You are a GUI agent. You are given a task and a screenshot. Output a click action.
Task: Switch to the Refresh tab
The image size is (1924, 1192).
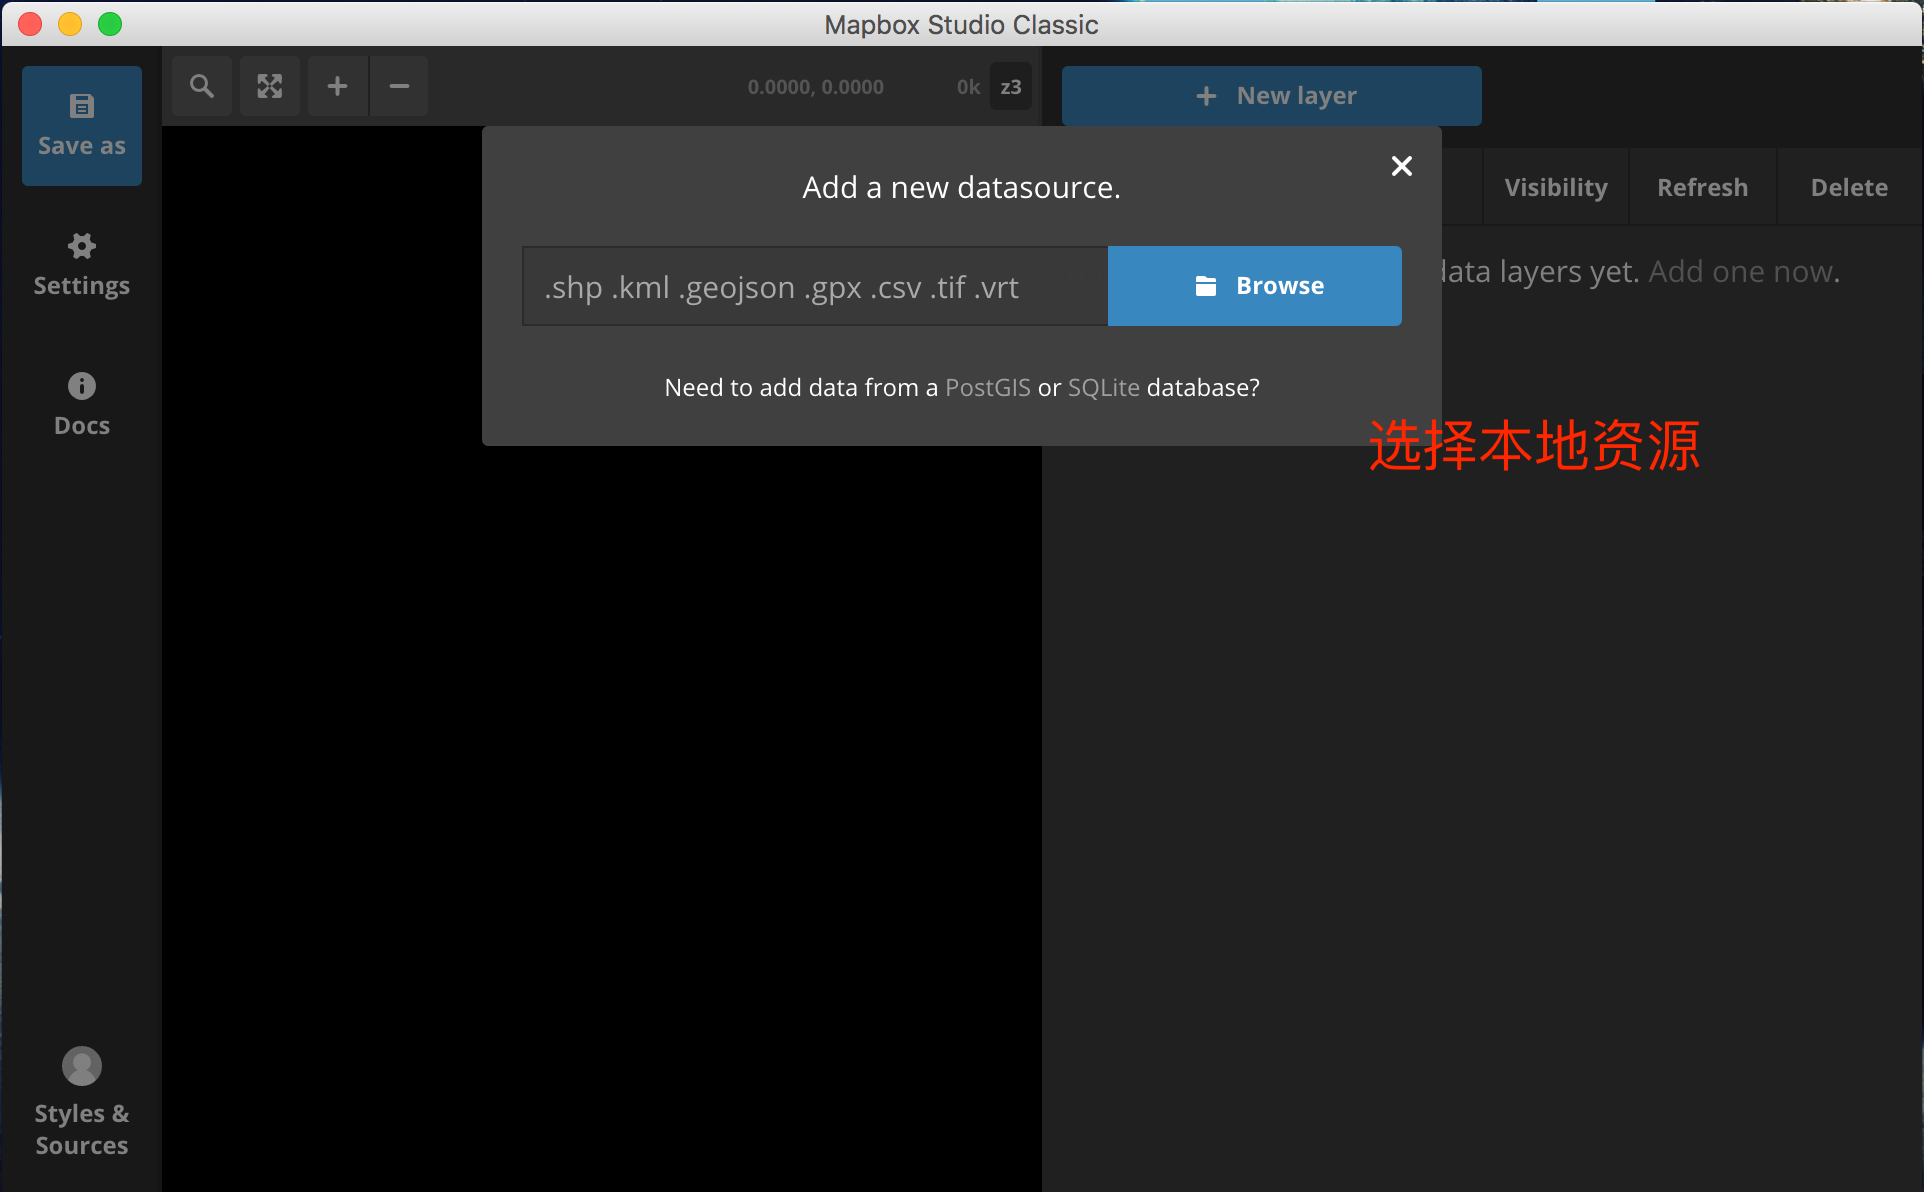pos(1702,186)
